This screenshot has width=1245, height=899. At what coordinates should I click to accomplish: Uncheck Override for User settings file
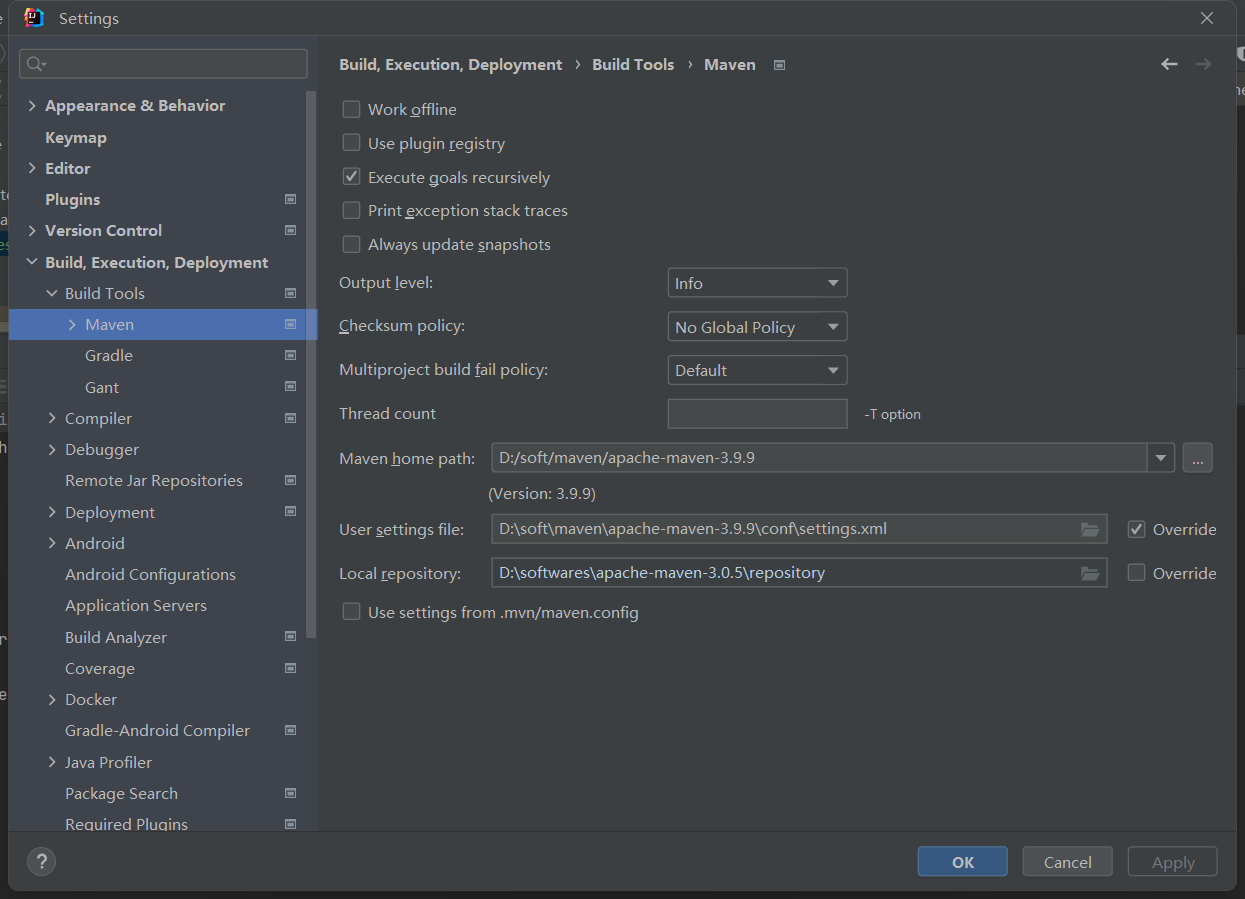(x=1136, y=529)
